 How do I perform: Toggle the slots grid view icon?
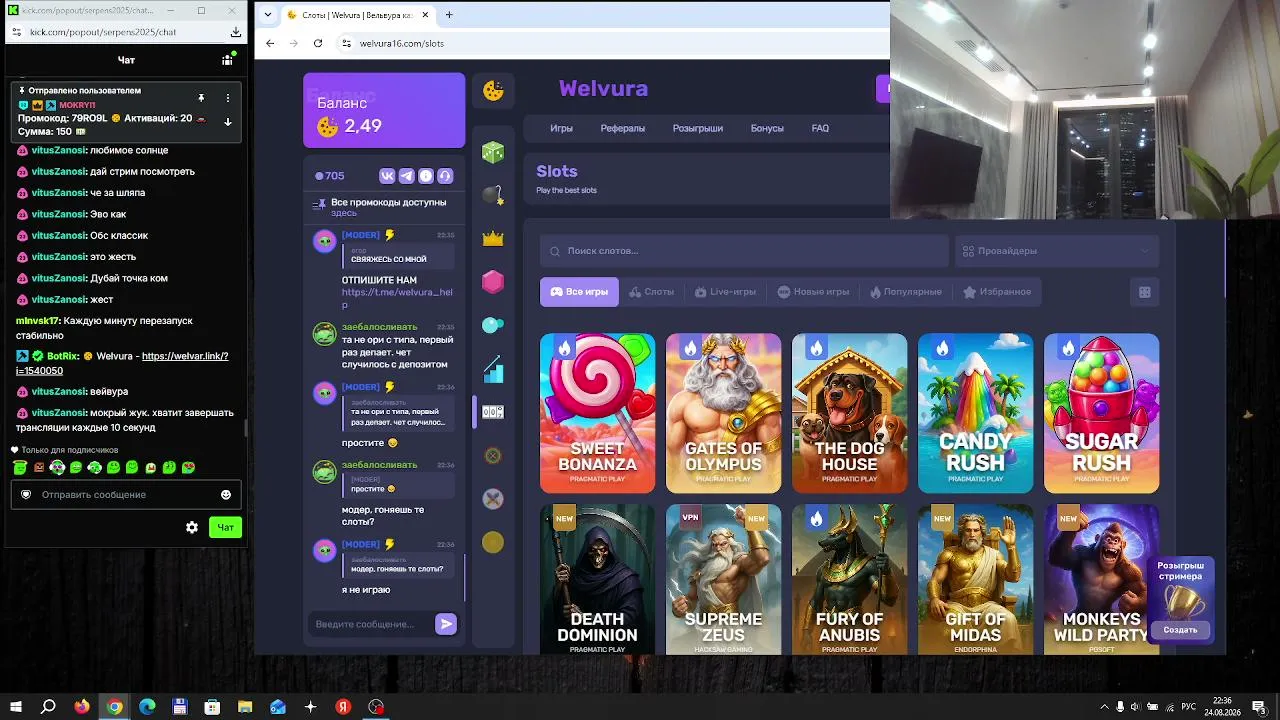[x=1145, y=292]
